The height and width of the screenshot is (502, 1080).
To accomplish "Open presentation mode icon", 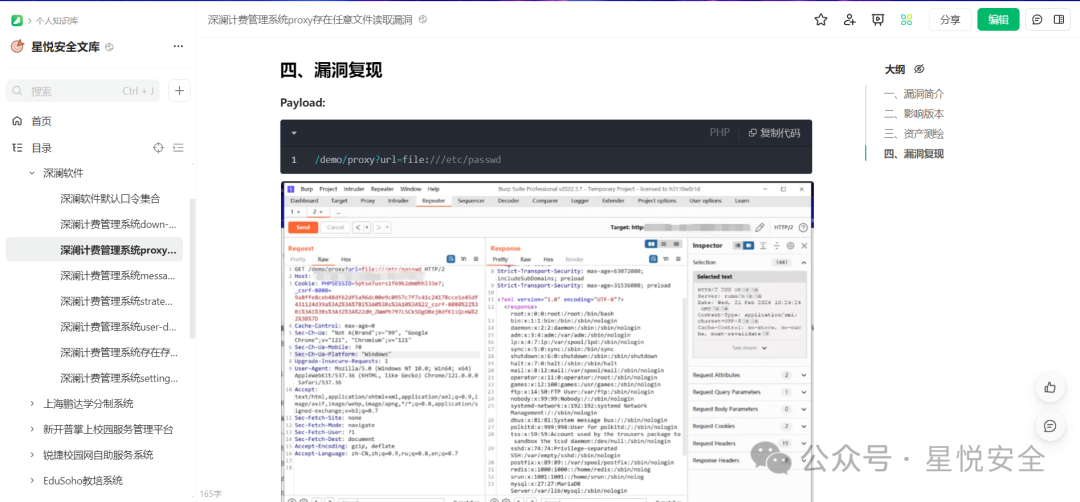I will point(878,20).
